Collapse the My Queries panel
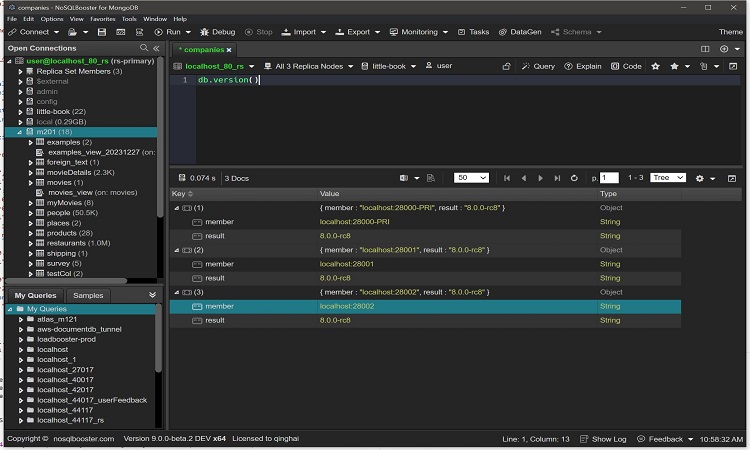 (152, 295)
